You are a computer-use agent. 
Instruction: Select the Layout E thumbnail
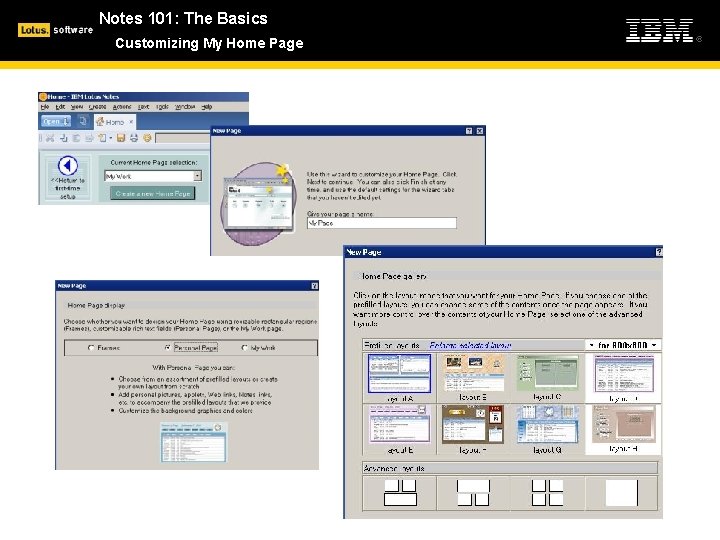click(399, 424)
